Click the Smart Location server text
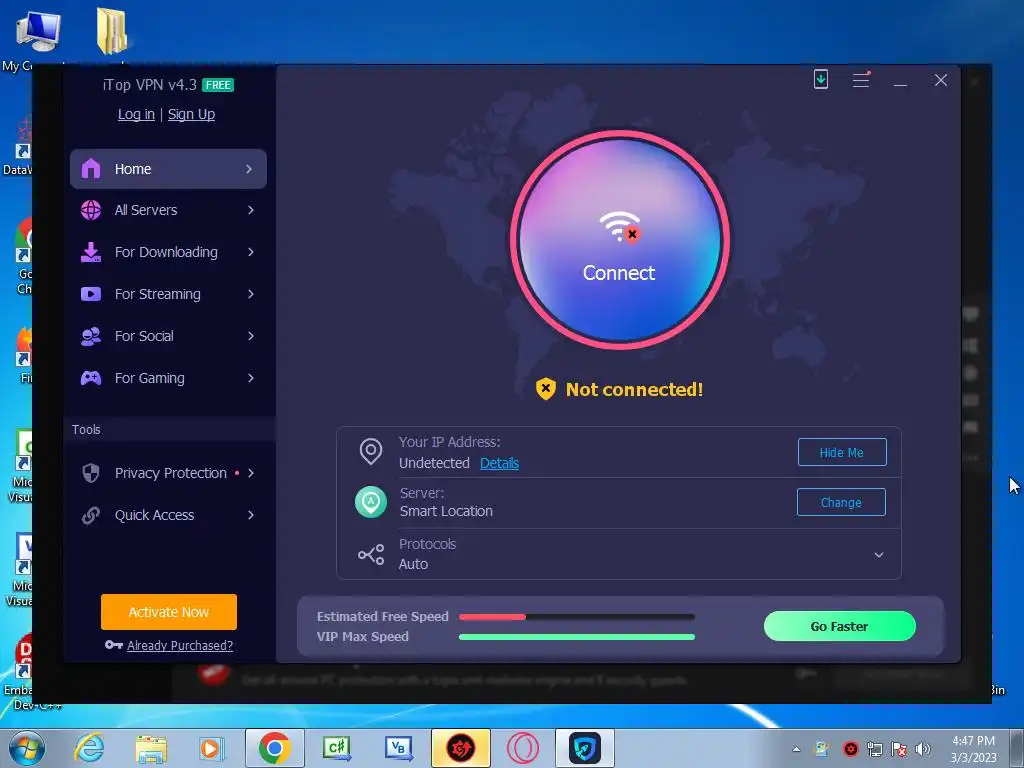Image resolution: width=1024 pixels, height=768 pixels. pyautogui.click(x=446, y=511)
